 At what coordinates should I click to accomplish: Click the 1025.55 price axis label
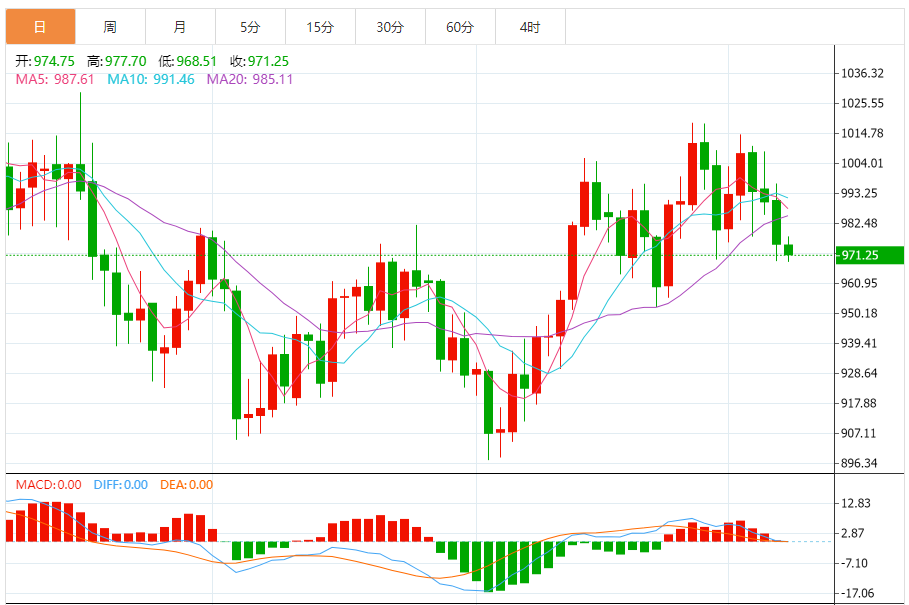pyautogui.click(x=863, y=103)
